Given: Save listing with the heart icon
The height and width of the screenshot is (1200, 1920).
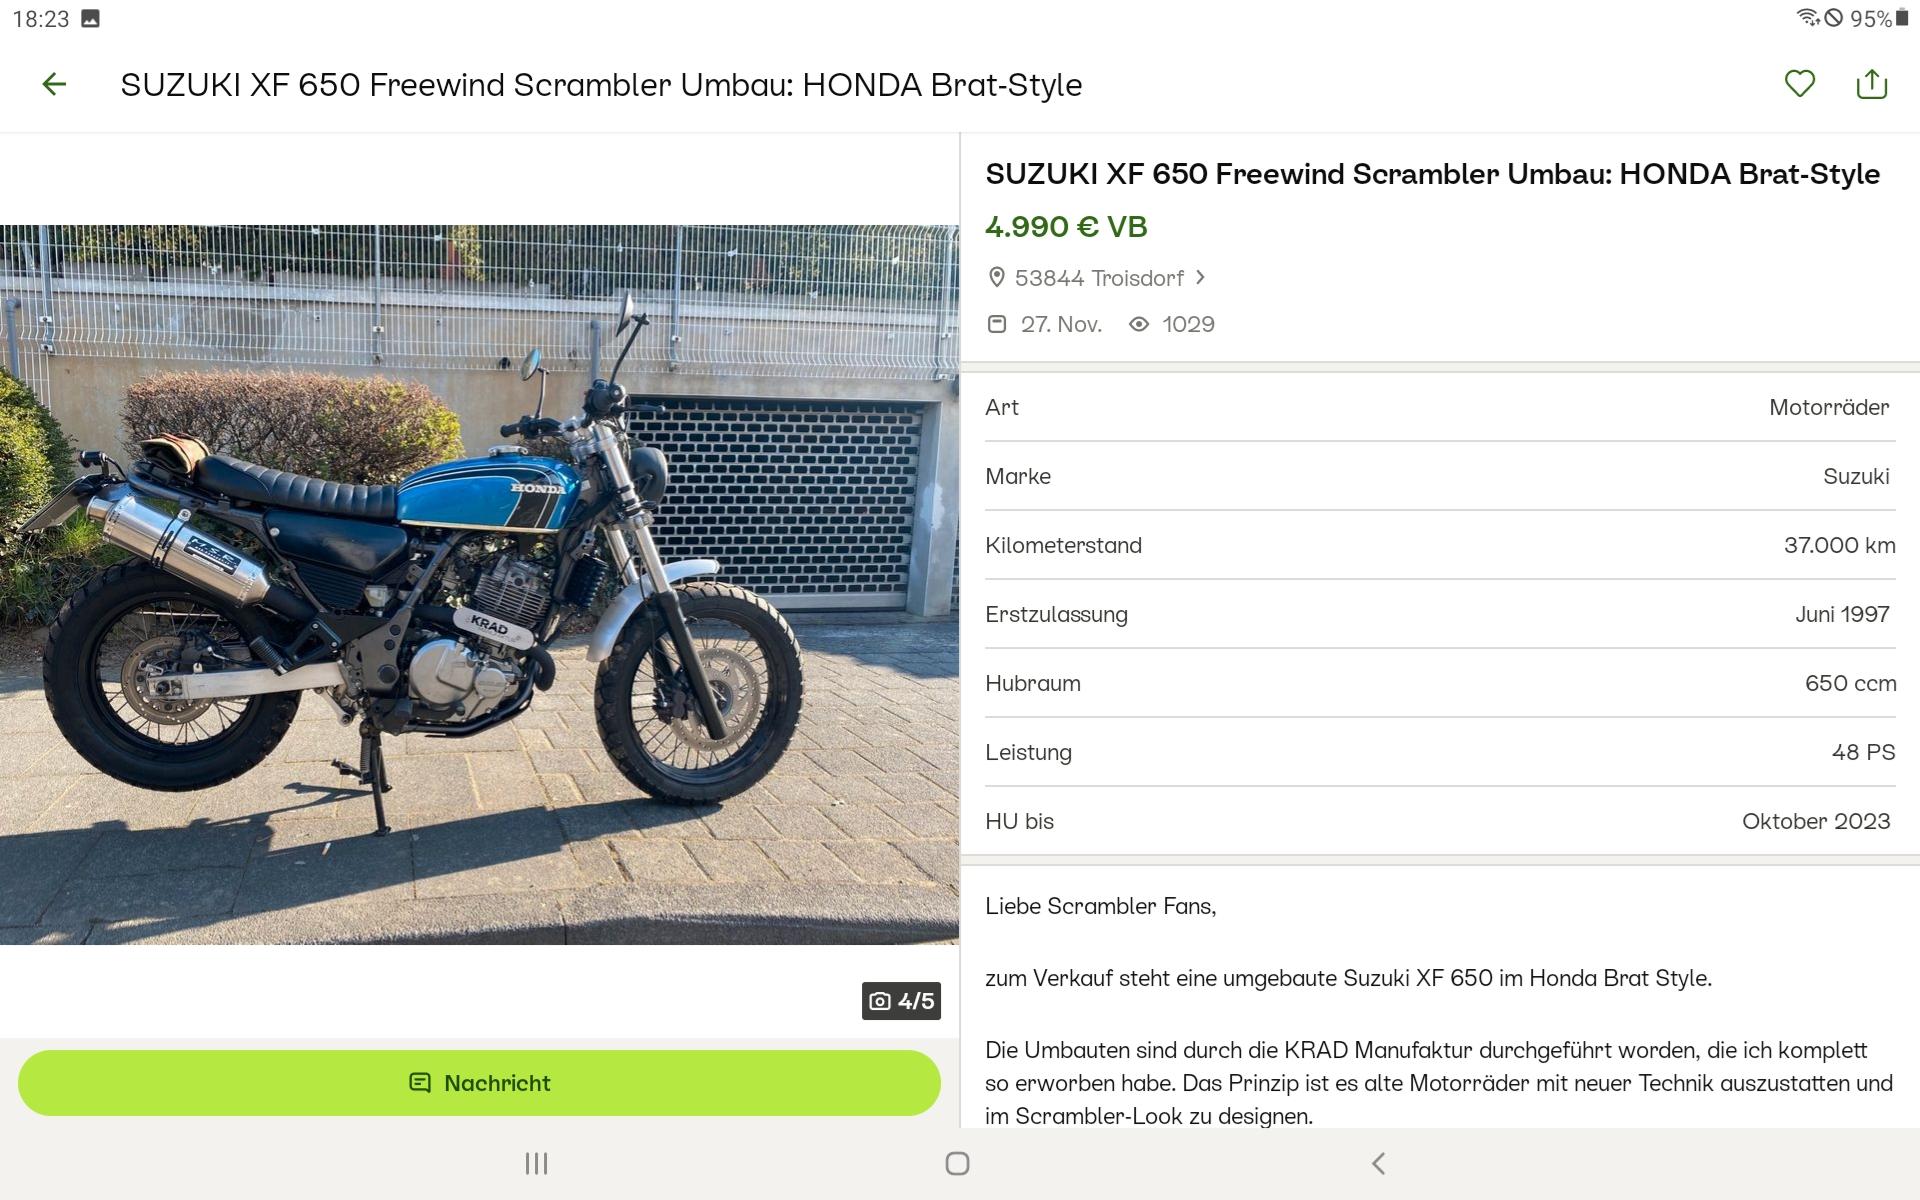Looking at the screenshot, I should point(1799,84).
